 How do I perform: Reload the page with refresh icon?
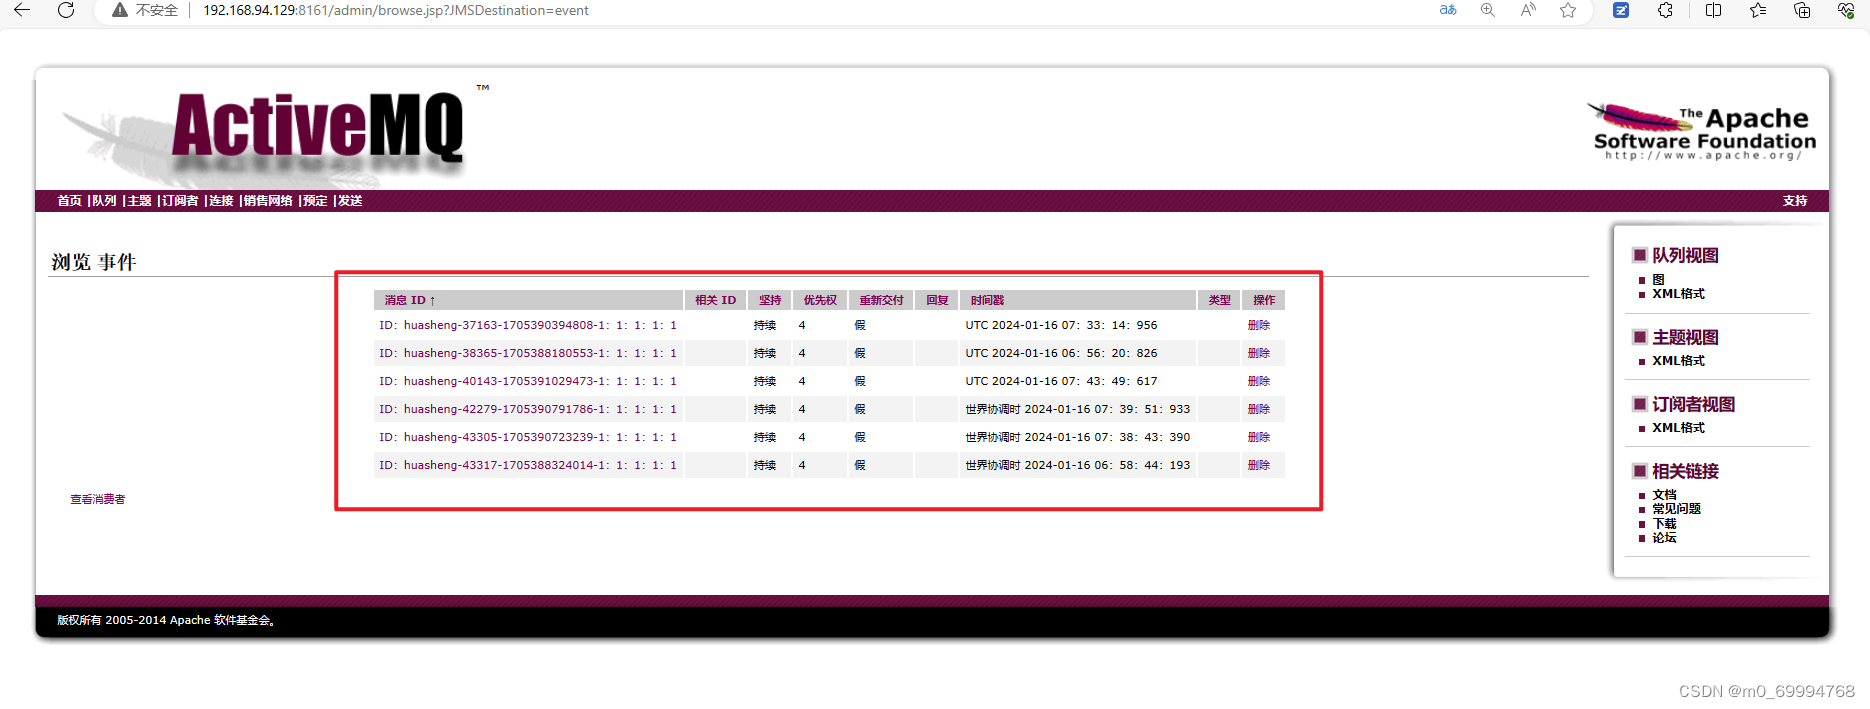click(66, 10)
